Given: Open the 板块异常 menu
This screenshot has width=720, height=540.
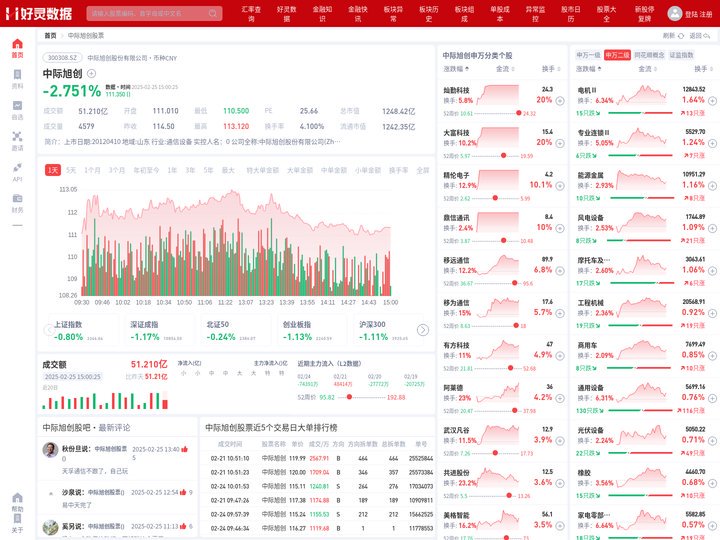Looking at the screenshot, I should [x=394, y=14].
